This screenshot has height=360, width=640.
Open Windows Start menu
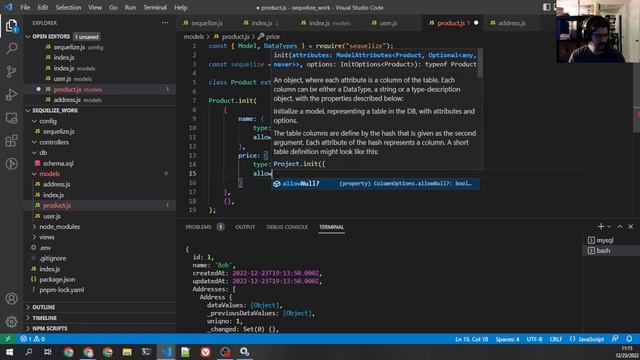point(9,352)
